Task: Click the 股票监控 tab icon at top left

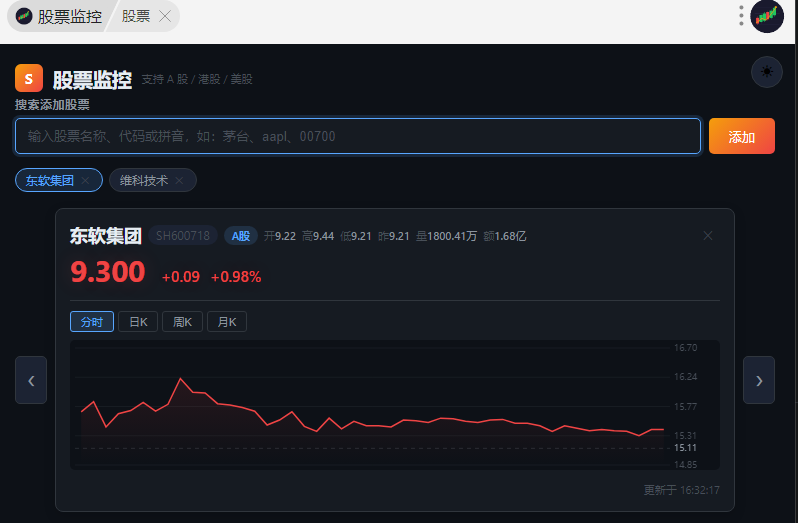Action: point(24,16)
